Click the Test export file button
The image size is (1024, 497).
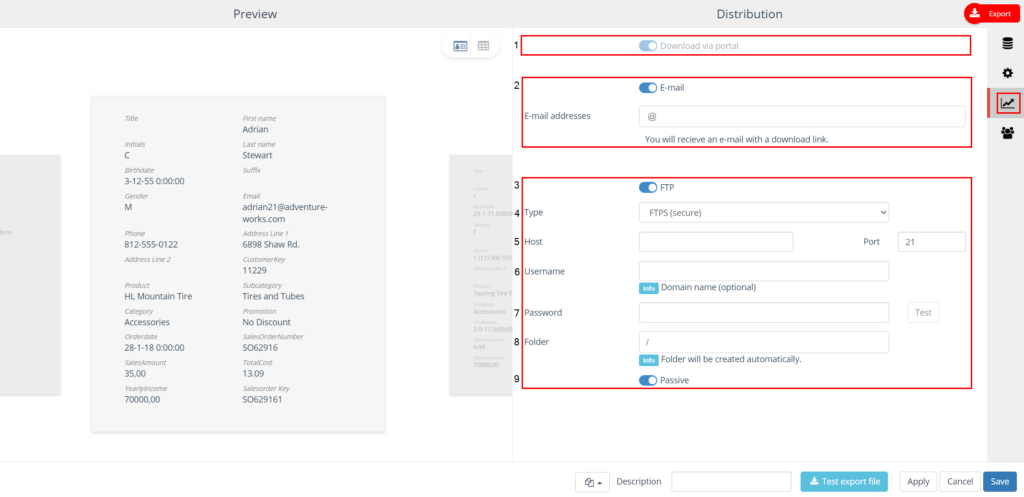844,482
